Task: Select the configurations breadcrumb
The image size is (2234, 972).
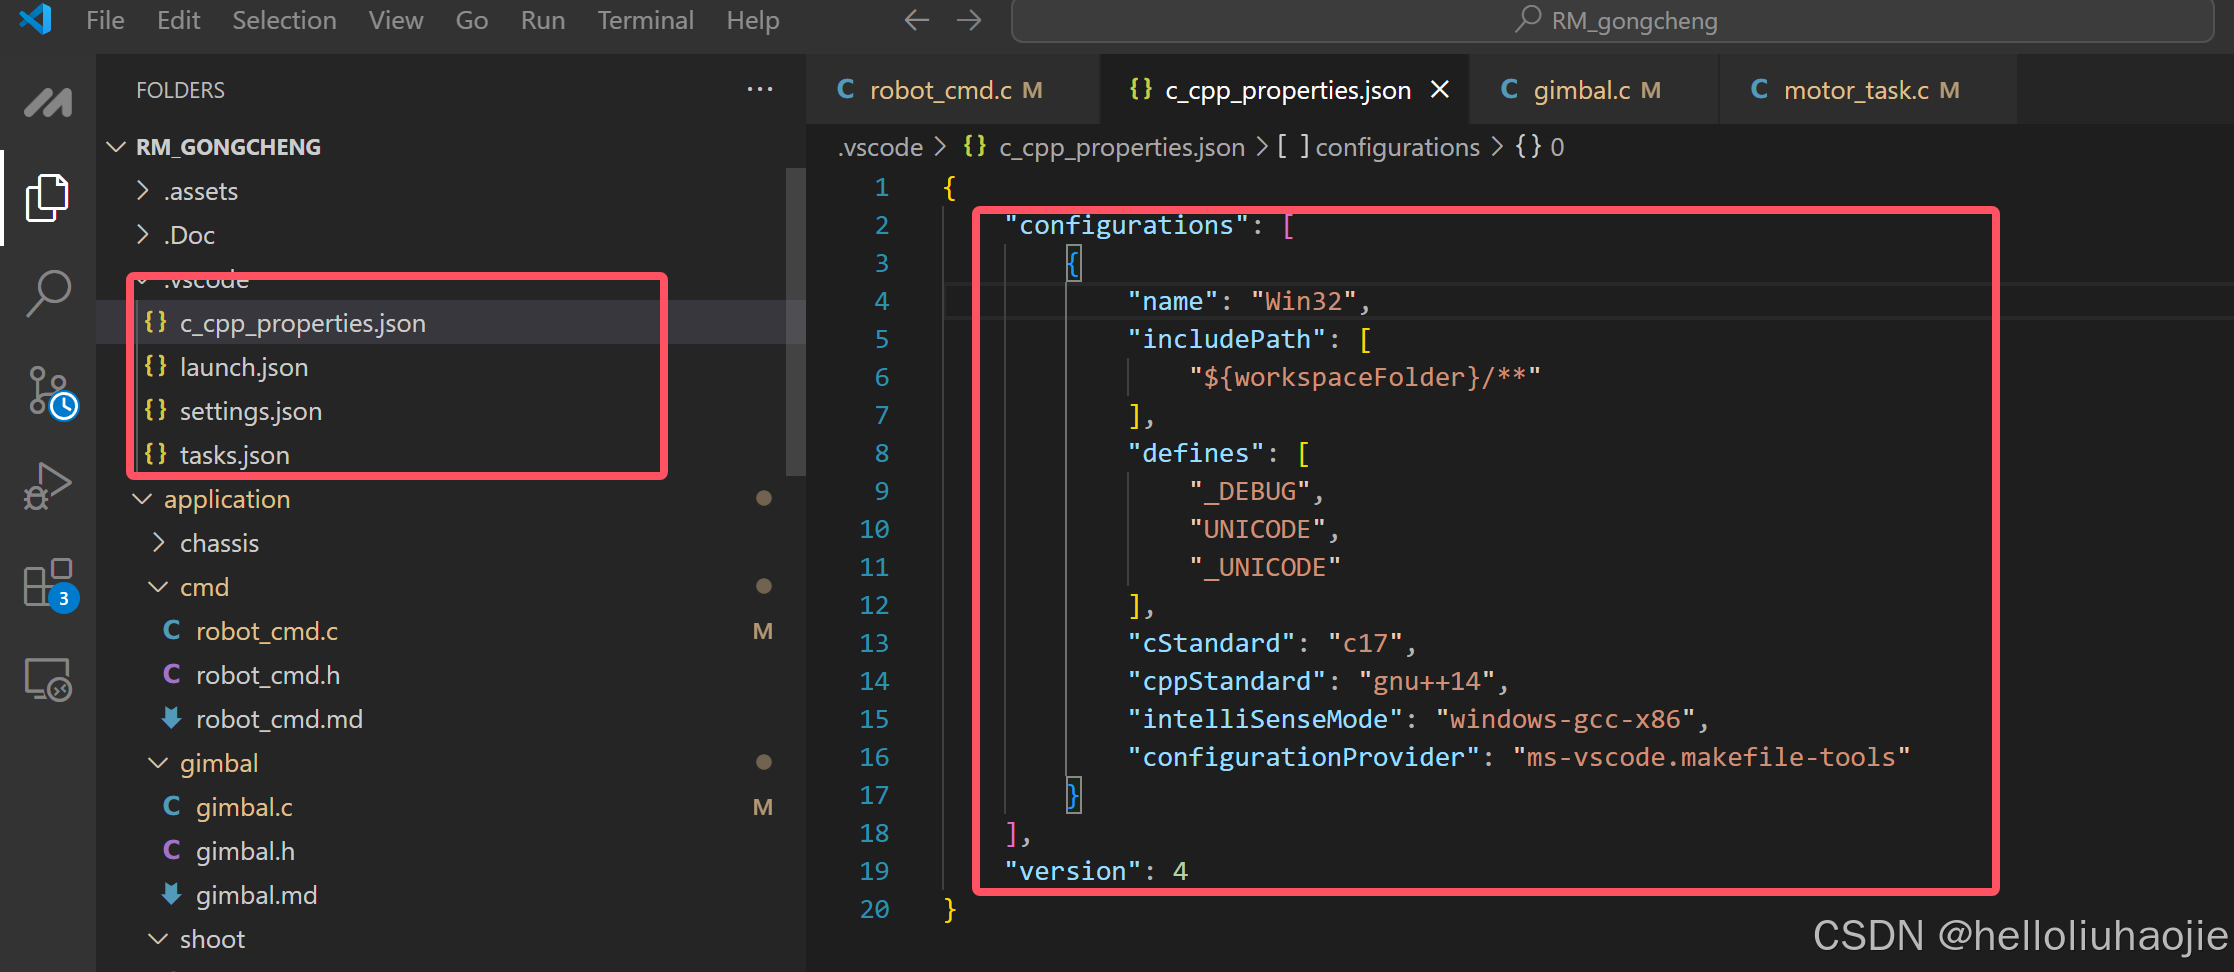Action: click(x=1397, y=146)
